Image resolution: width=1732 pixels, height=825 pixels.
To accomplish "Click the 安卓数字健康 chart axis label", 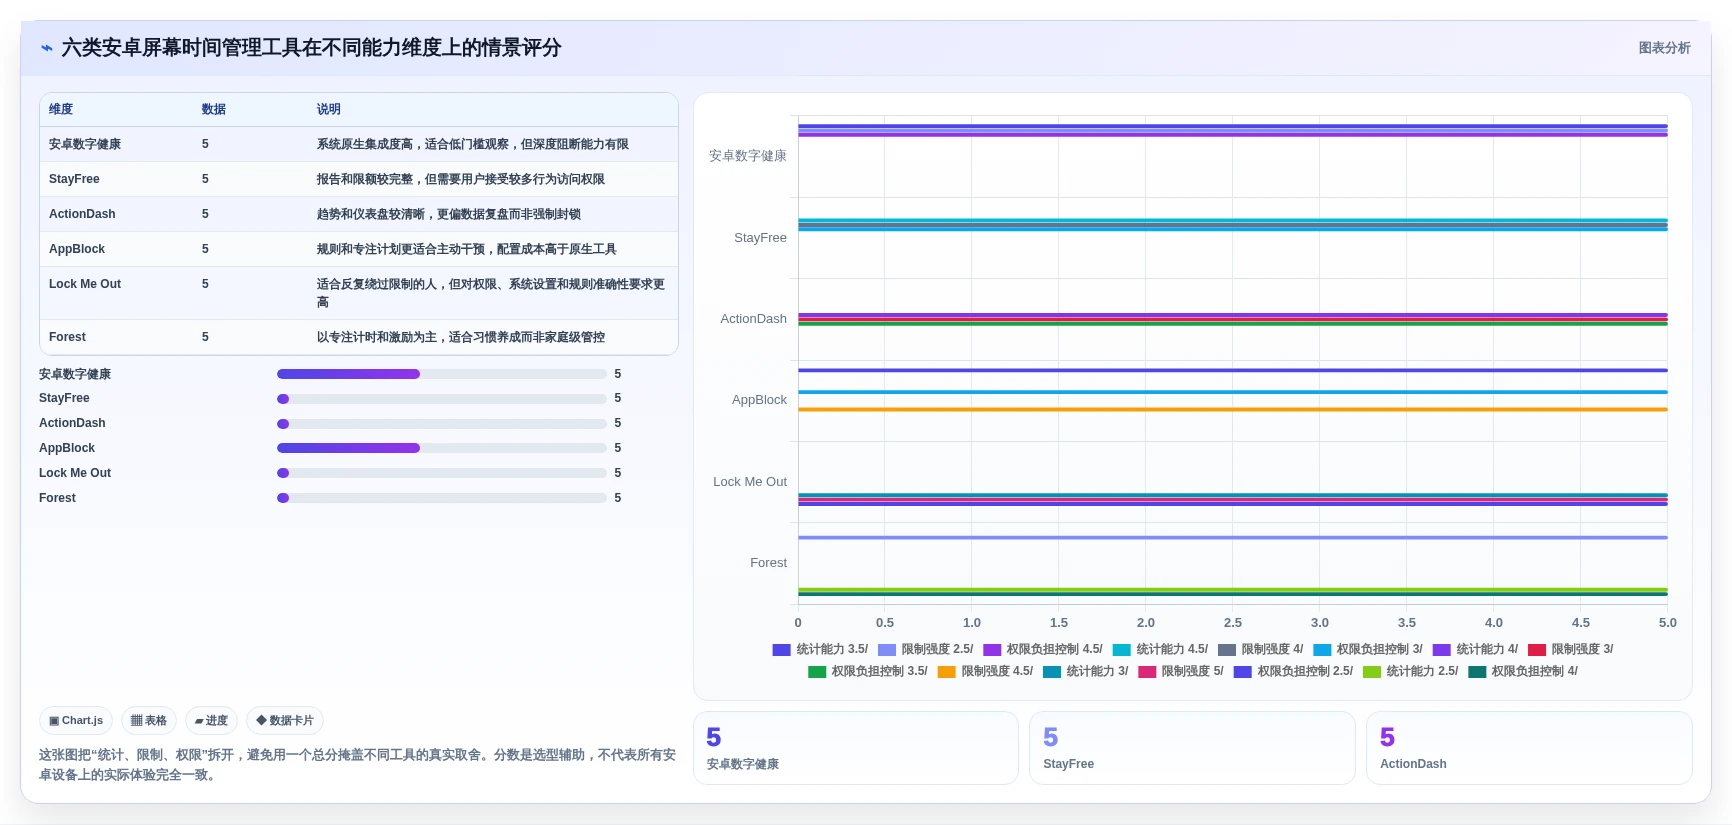I will click(x=748, y=156).
